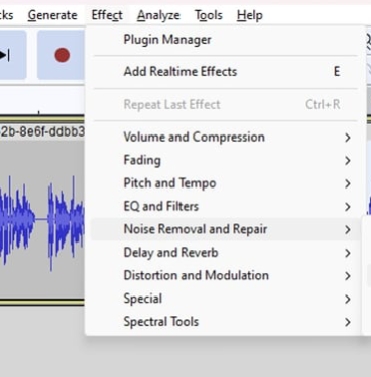Open Pitch and Tempo submenu
371x377 pixels.
click(225, 183)
